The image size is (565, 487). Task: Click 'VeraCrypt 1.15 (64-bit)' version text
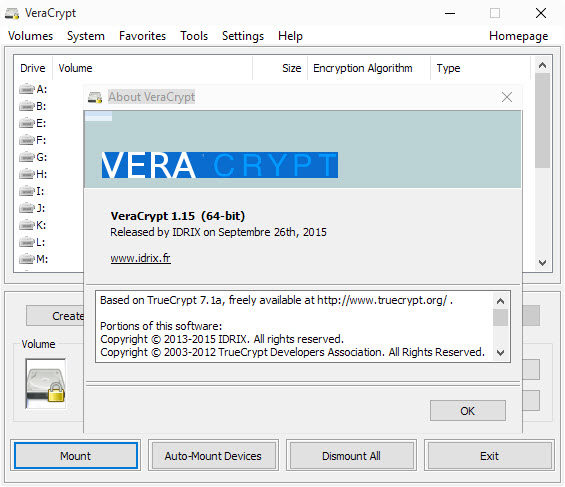tap(178, 216)
